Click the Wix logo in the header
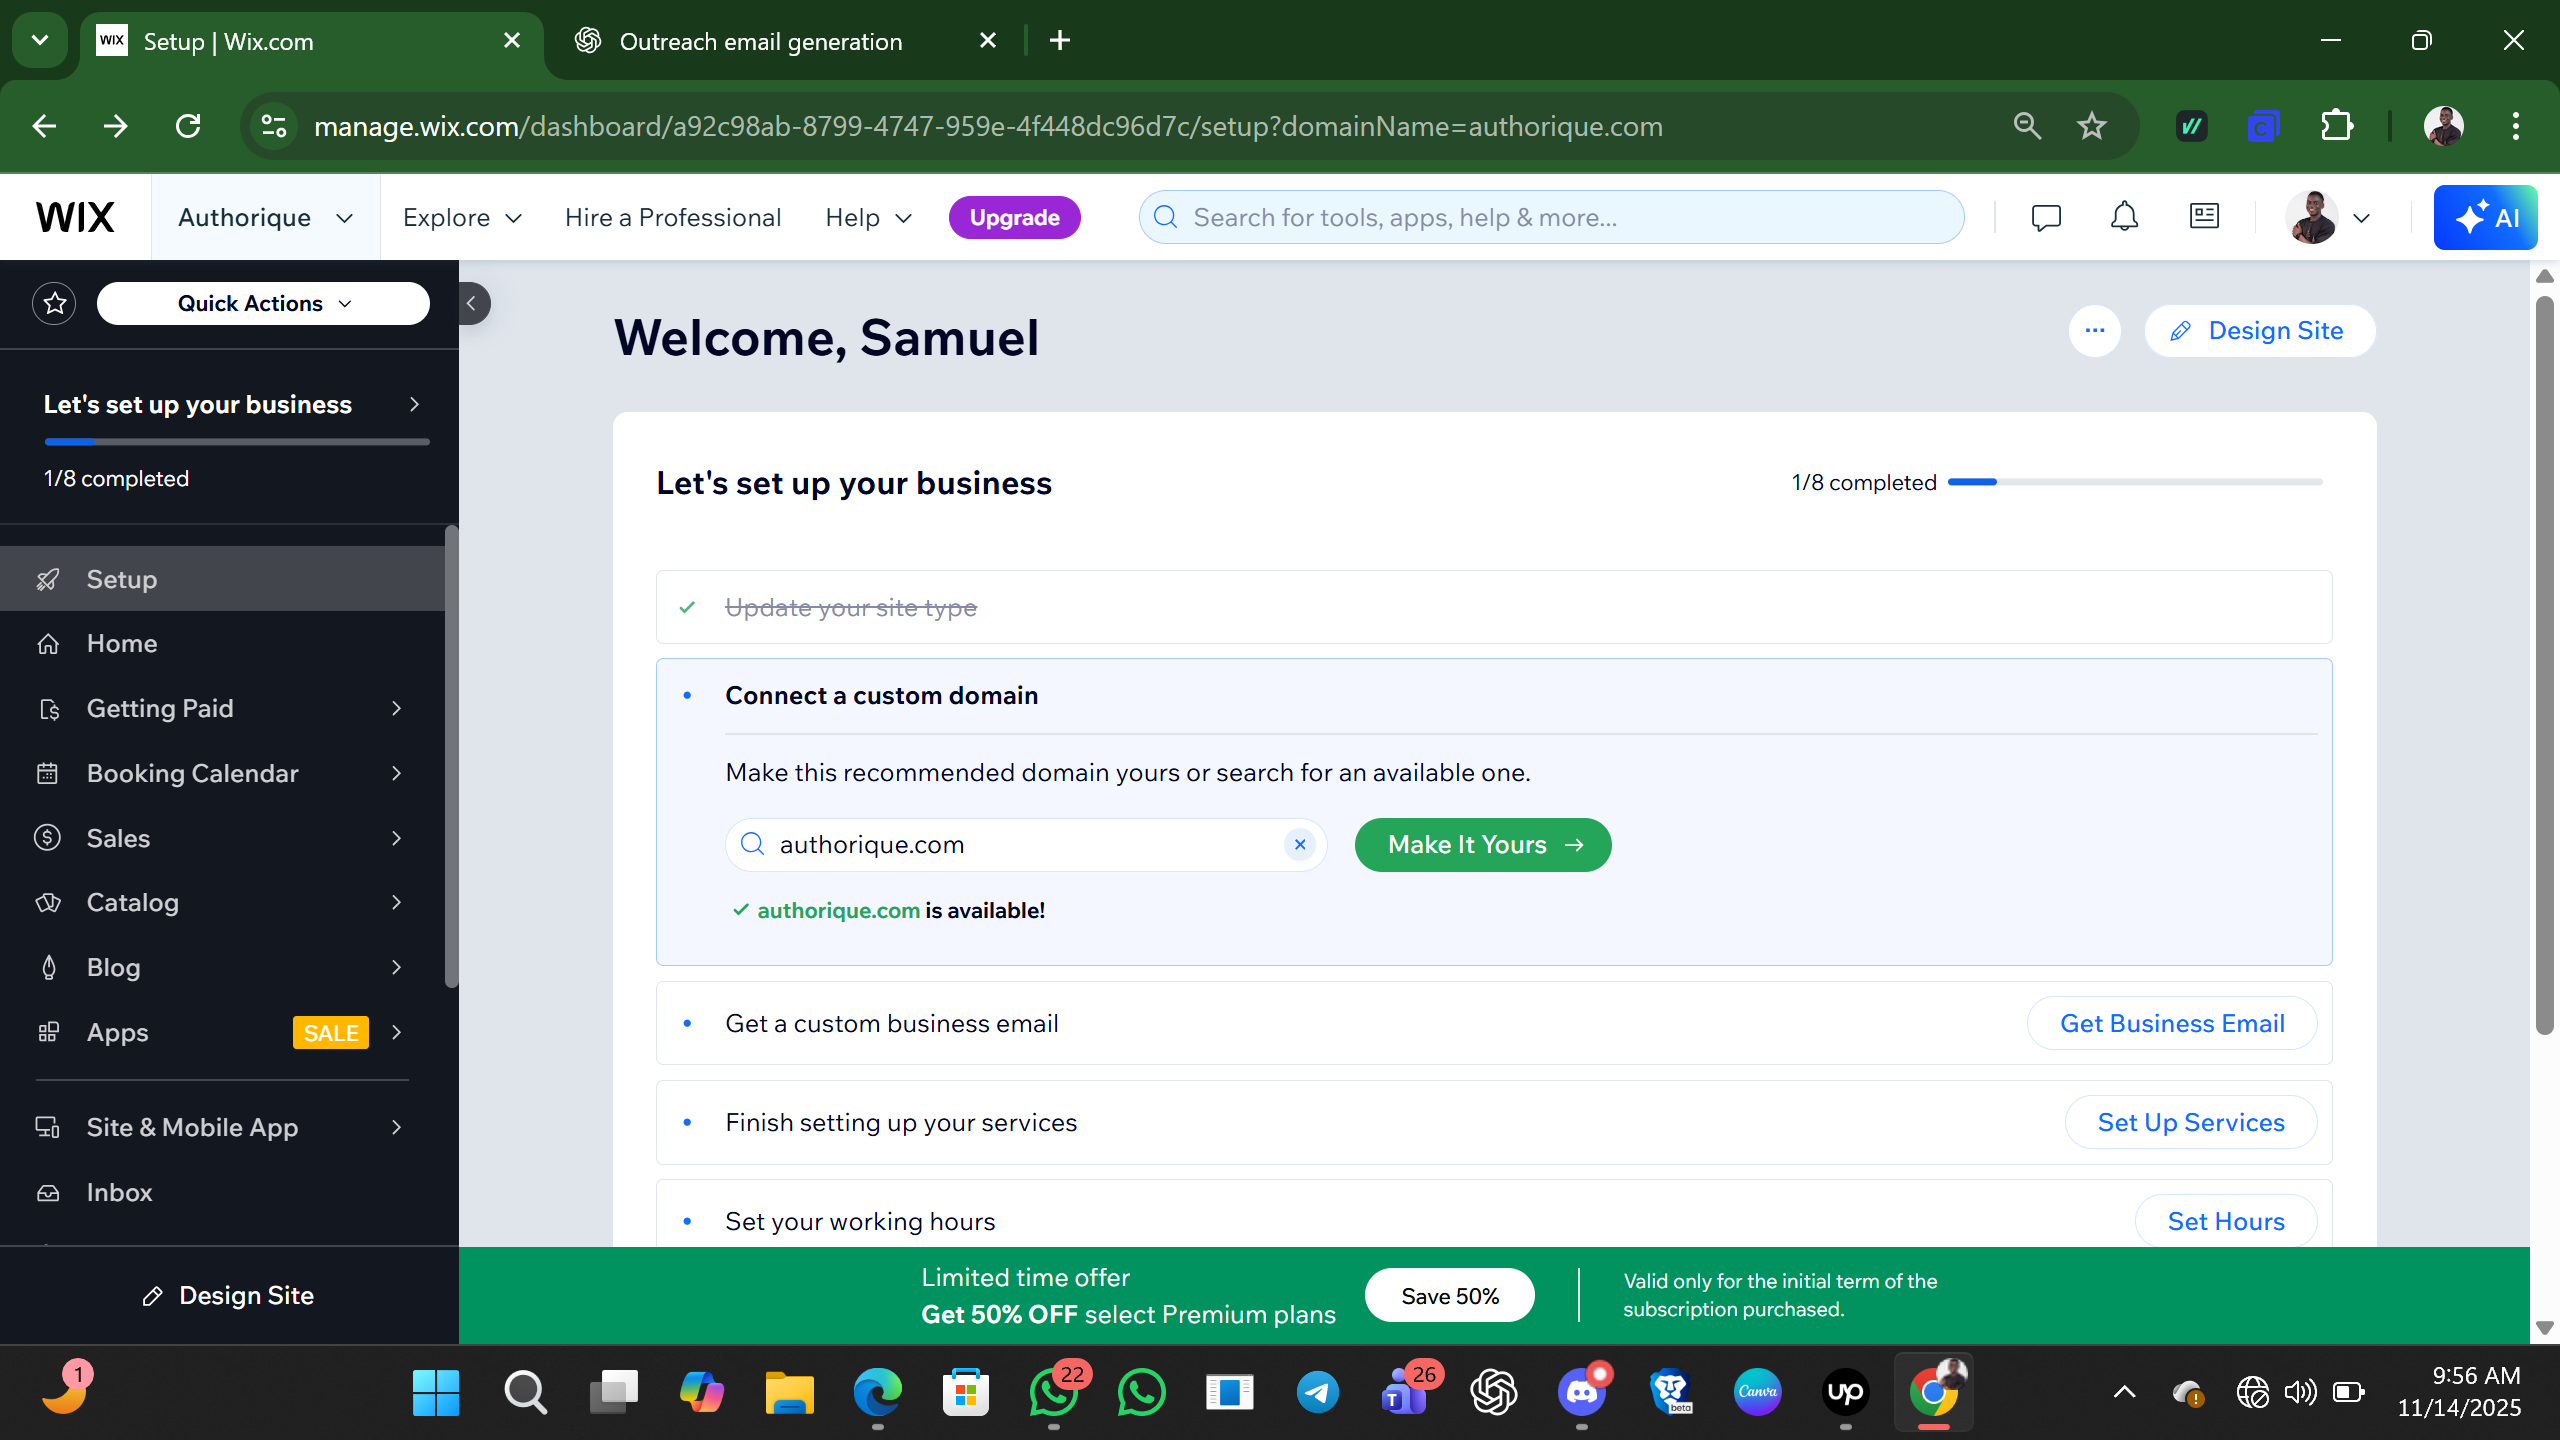 point(75,217)
